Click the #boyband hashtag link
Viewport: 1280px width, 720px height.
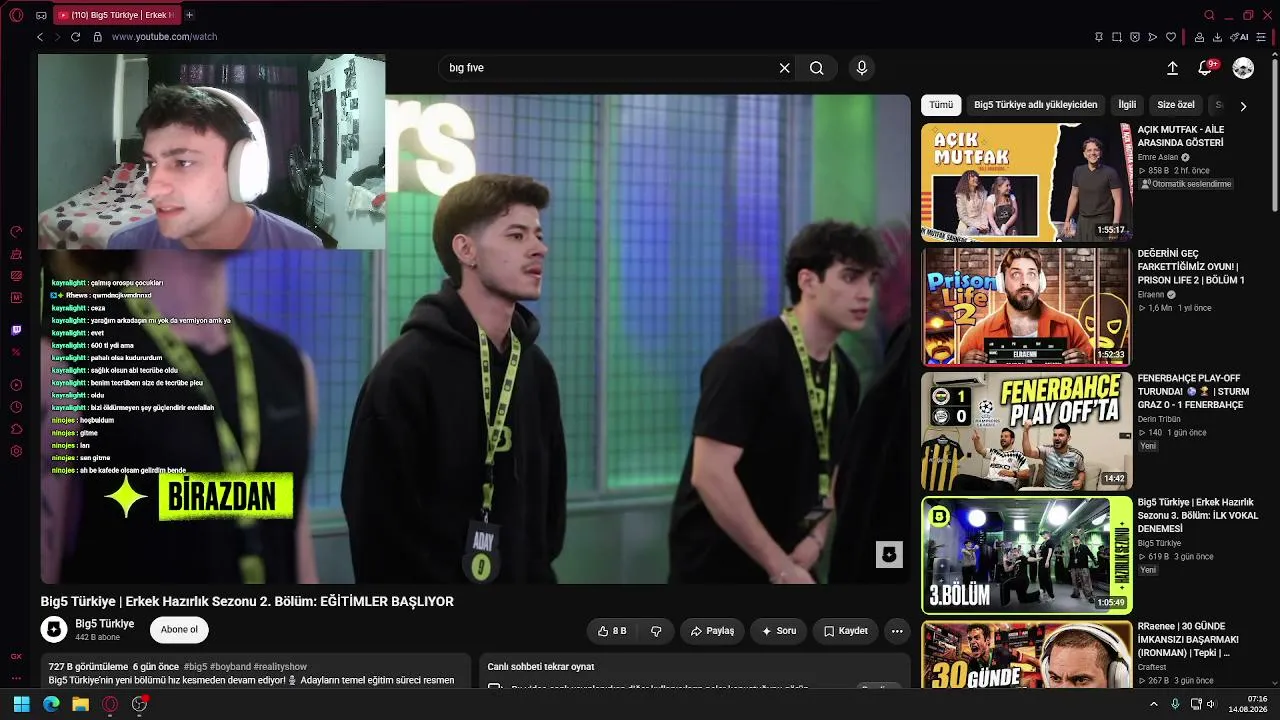click(x=230, y=667)
